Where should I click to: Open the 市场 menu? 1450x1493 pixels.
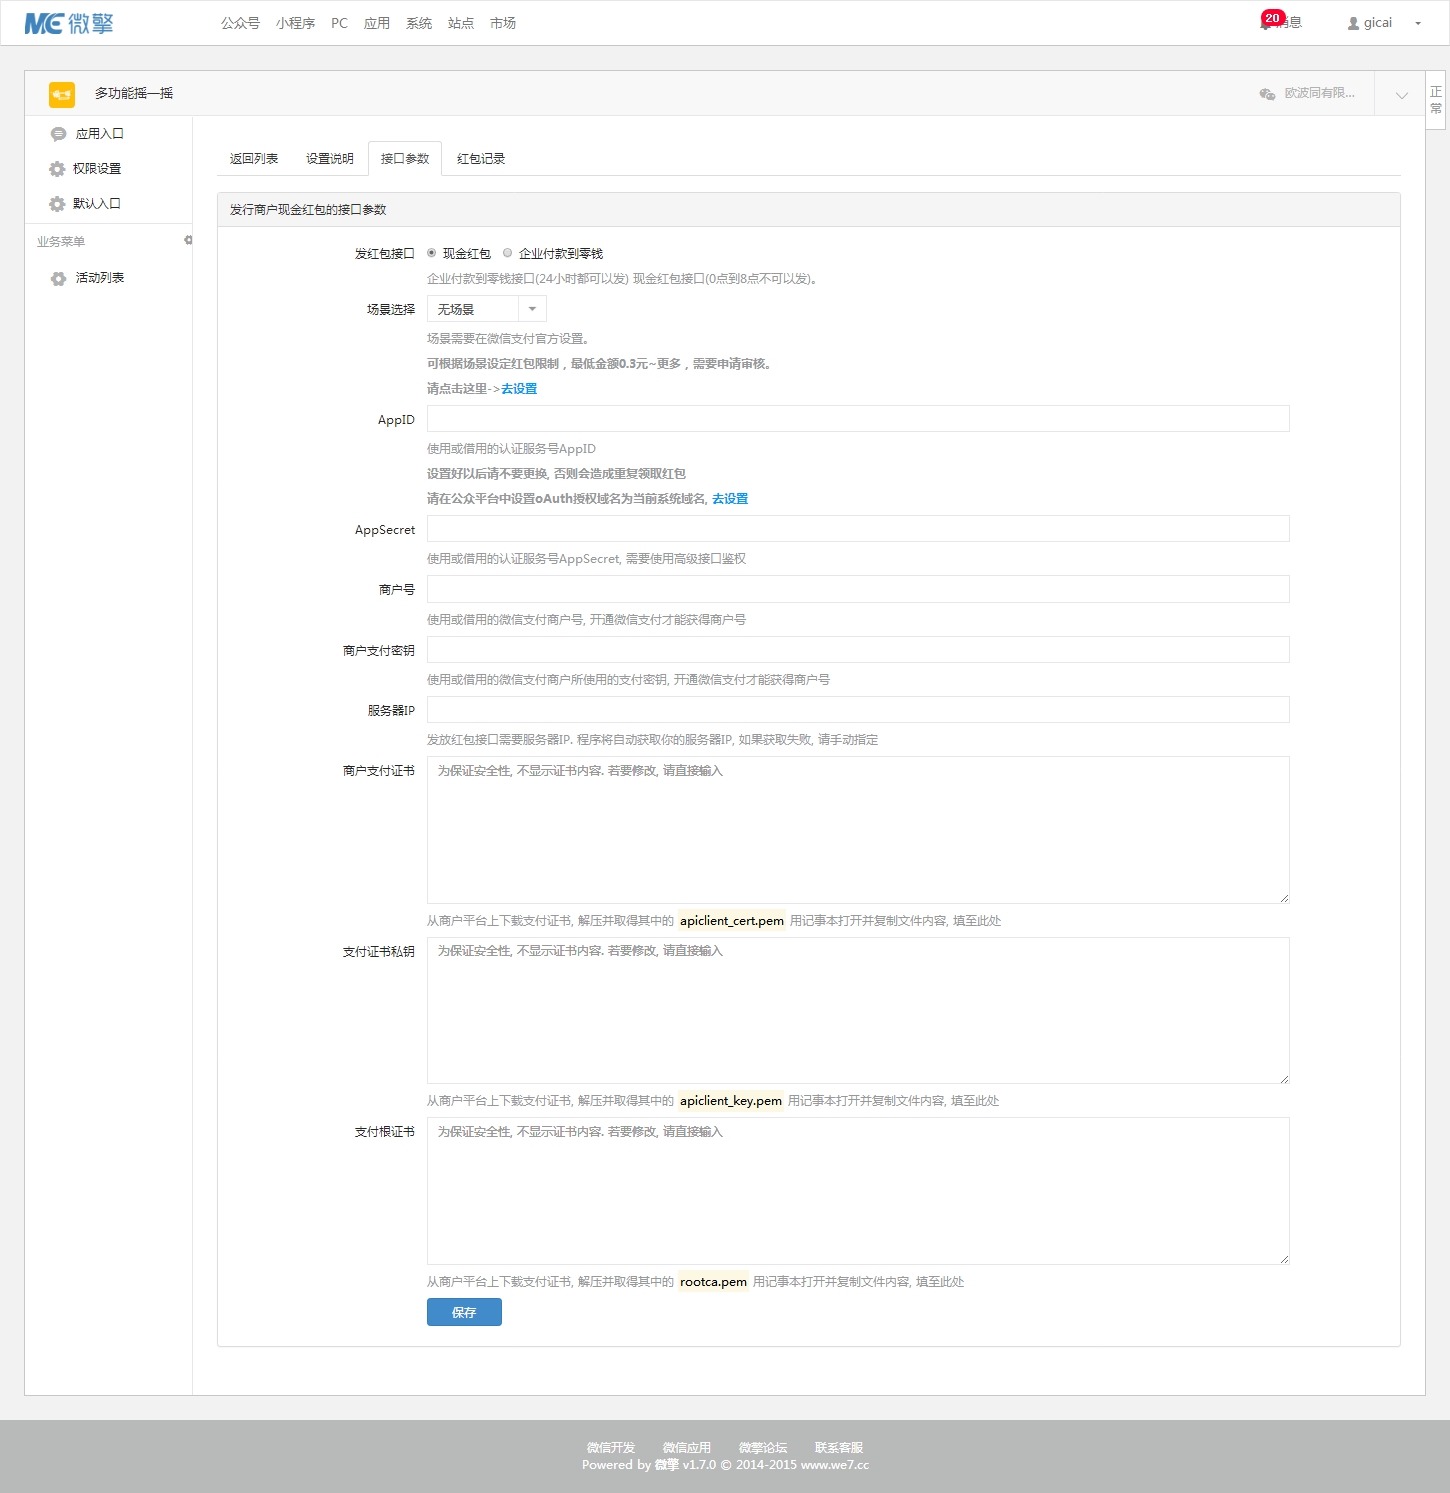[503, 23]
